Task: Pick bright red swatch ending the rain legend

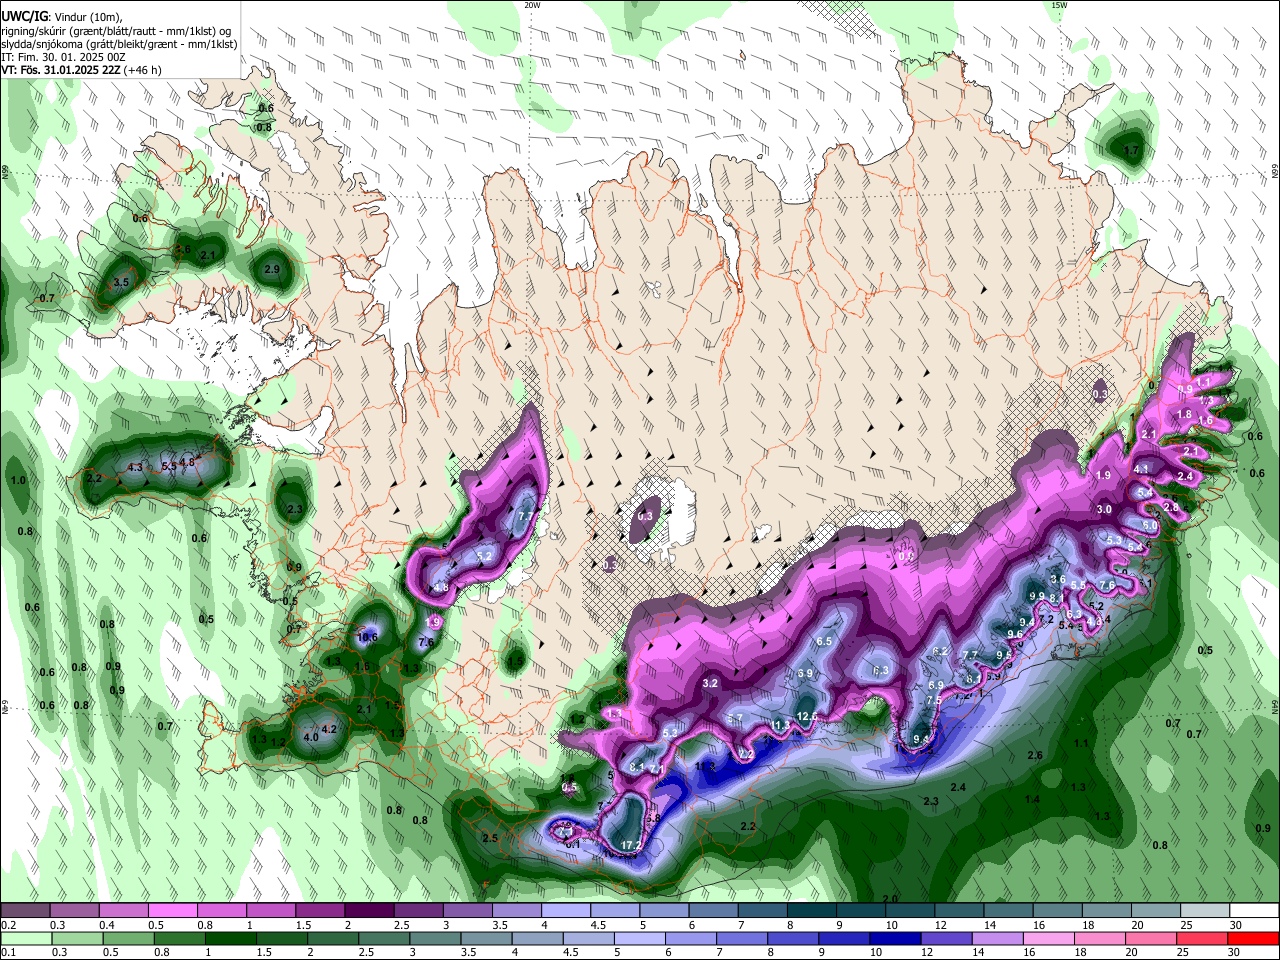Action: tap(1253, 938)
